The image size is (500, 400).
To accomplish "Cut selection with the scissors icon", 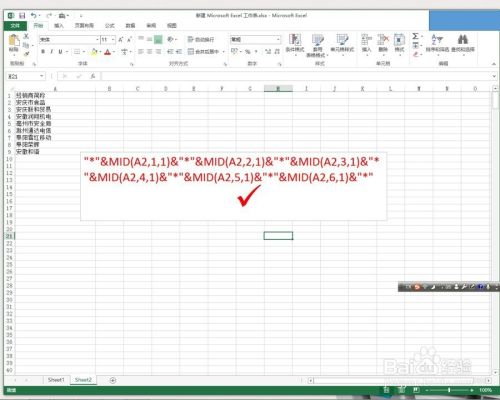I will [26, 36].
